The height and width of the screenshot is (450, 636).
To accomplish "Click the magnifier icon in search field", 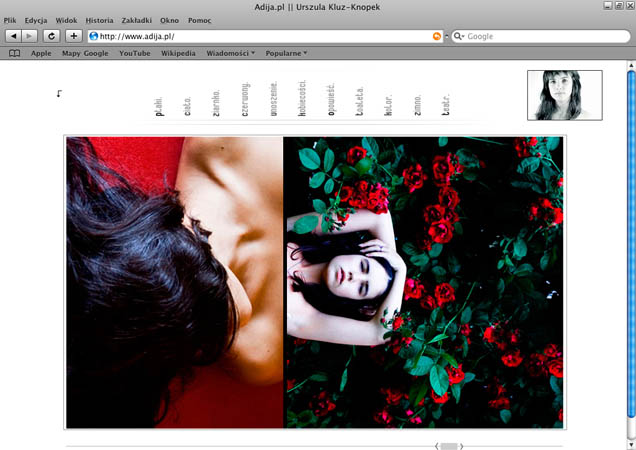I will pyautogui.click(x=460, y=36).
